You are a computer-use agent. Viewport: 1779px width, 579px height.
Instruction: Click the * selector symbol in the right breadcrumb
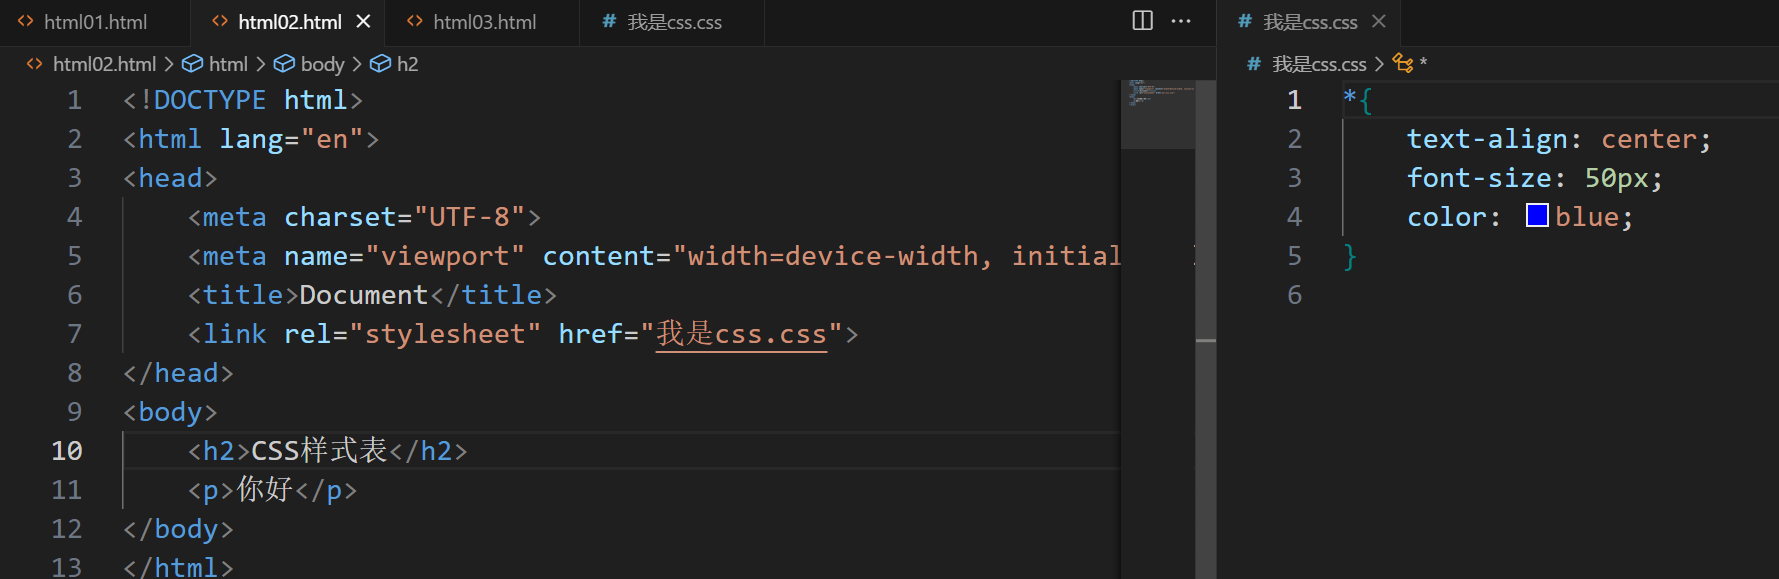tap(1423, 64)
